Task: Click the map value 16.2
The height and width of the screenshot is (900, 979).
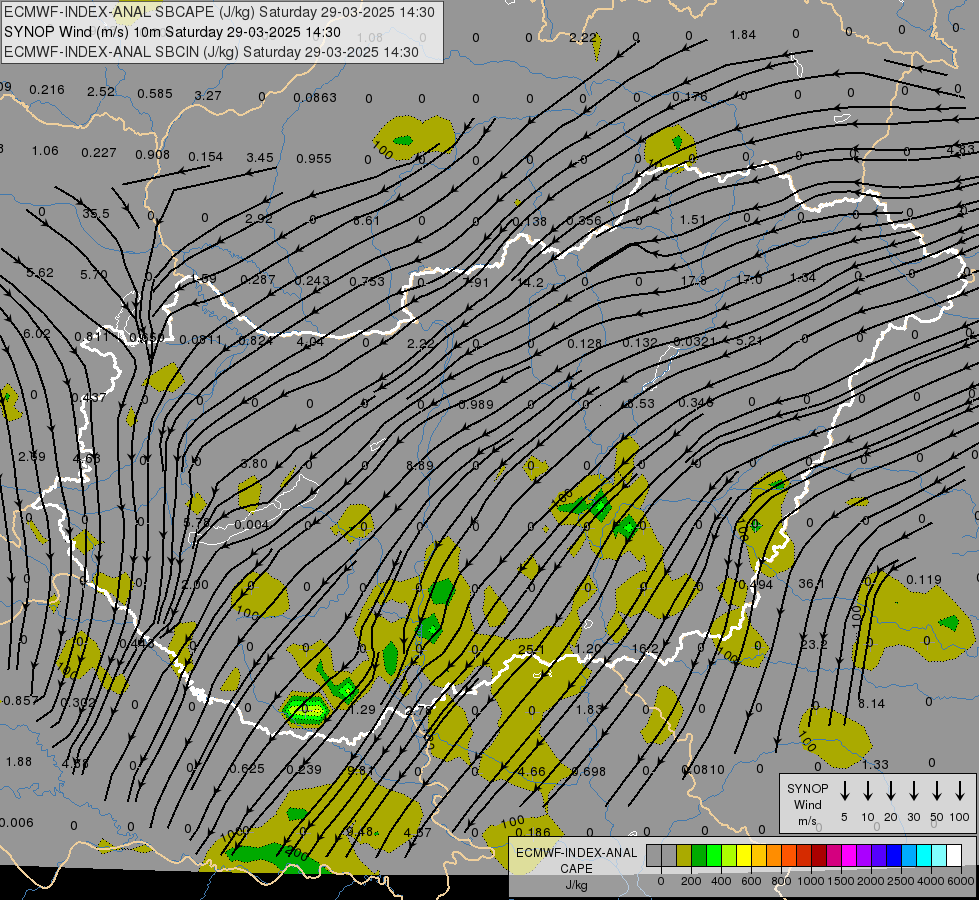Action: point(645,648)
